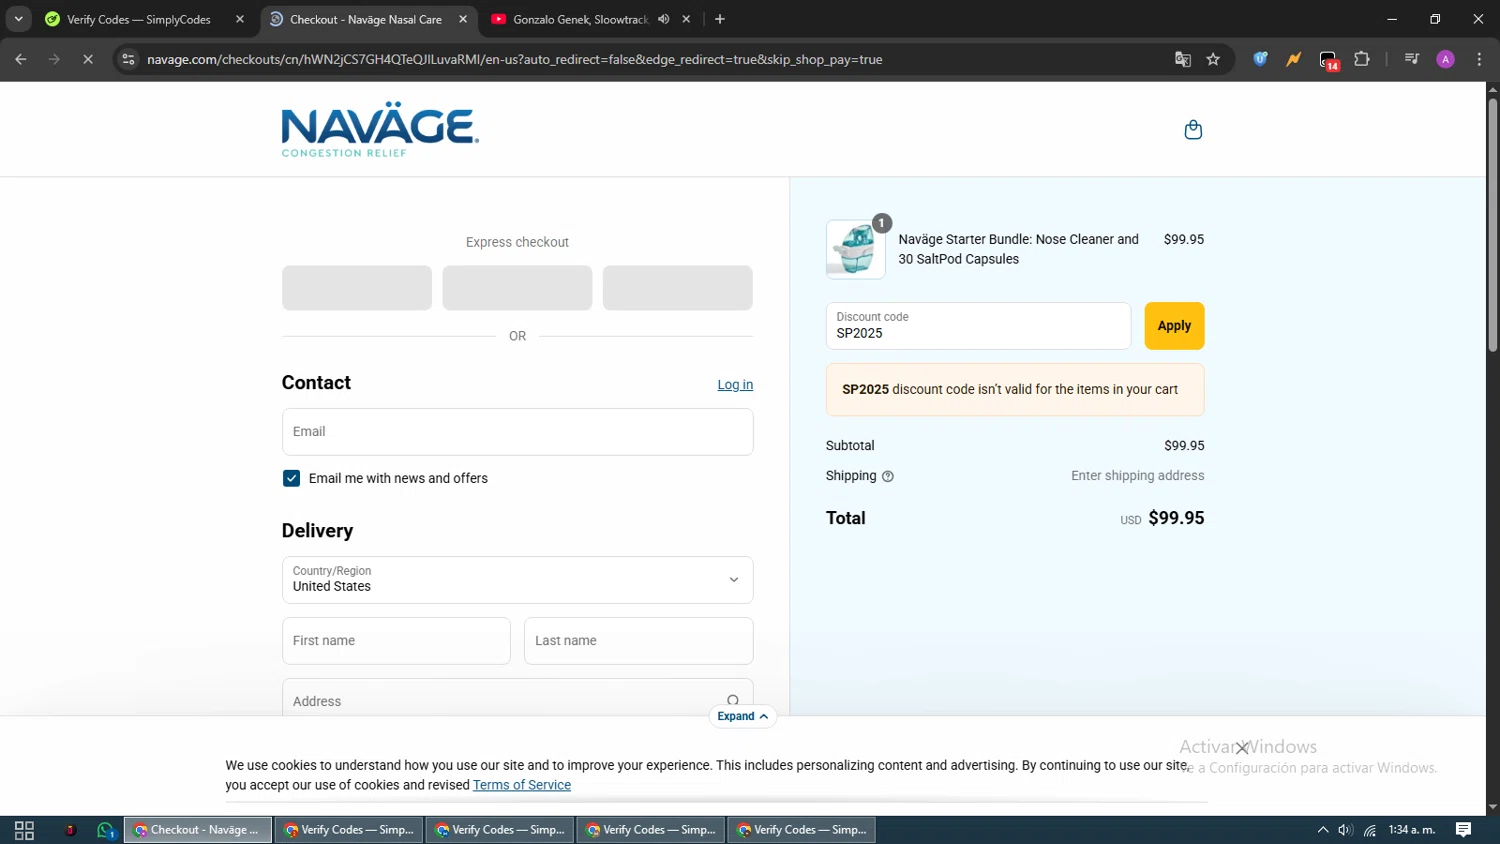Click the Google Translate icon in address bar

tap(1183, 60)
